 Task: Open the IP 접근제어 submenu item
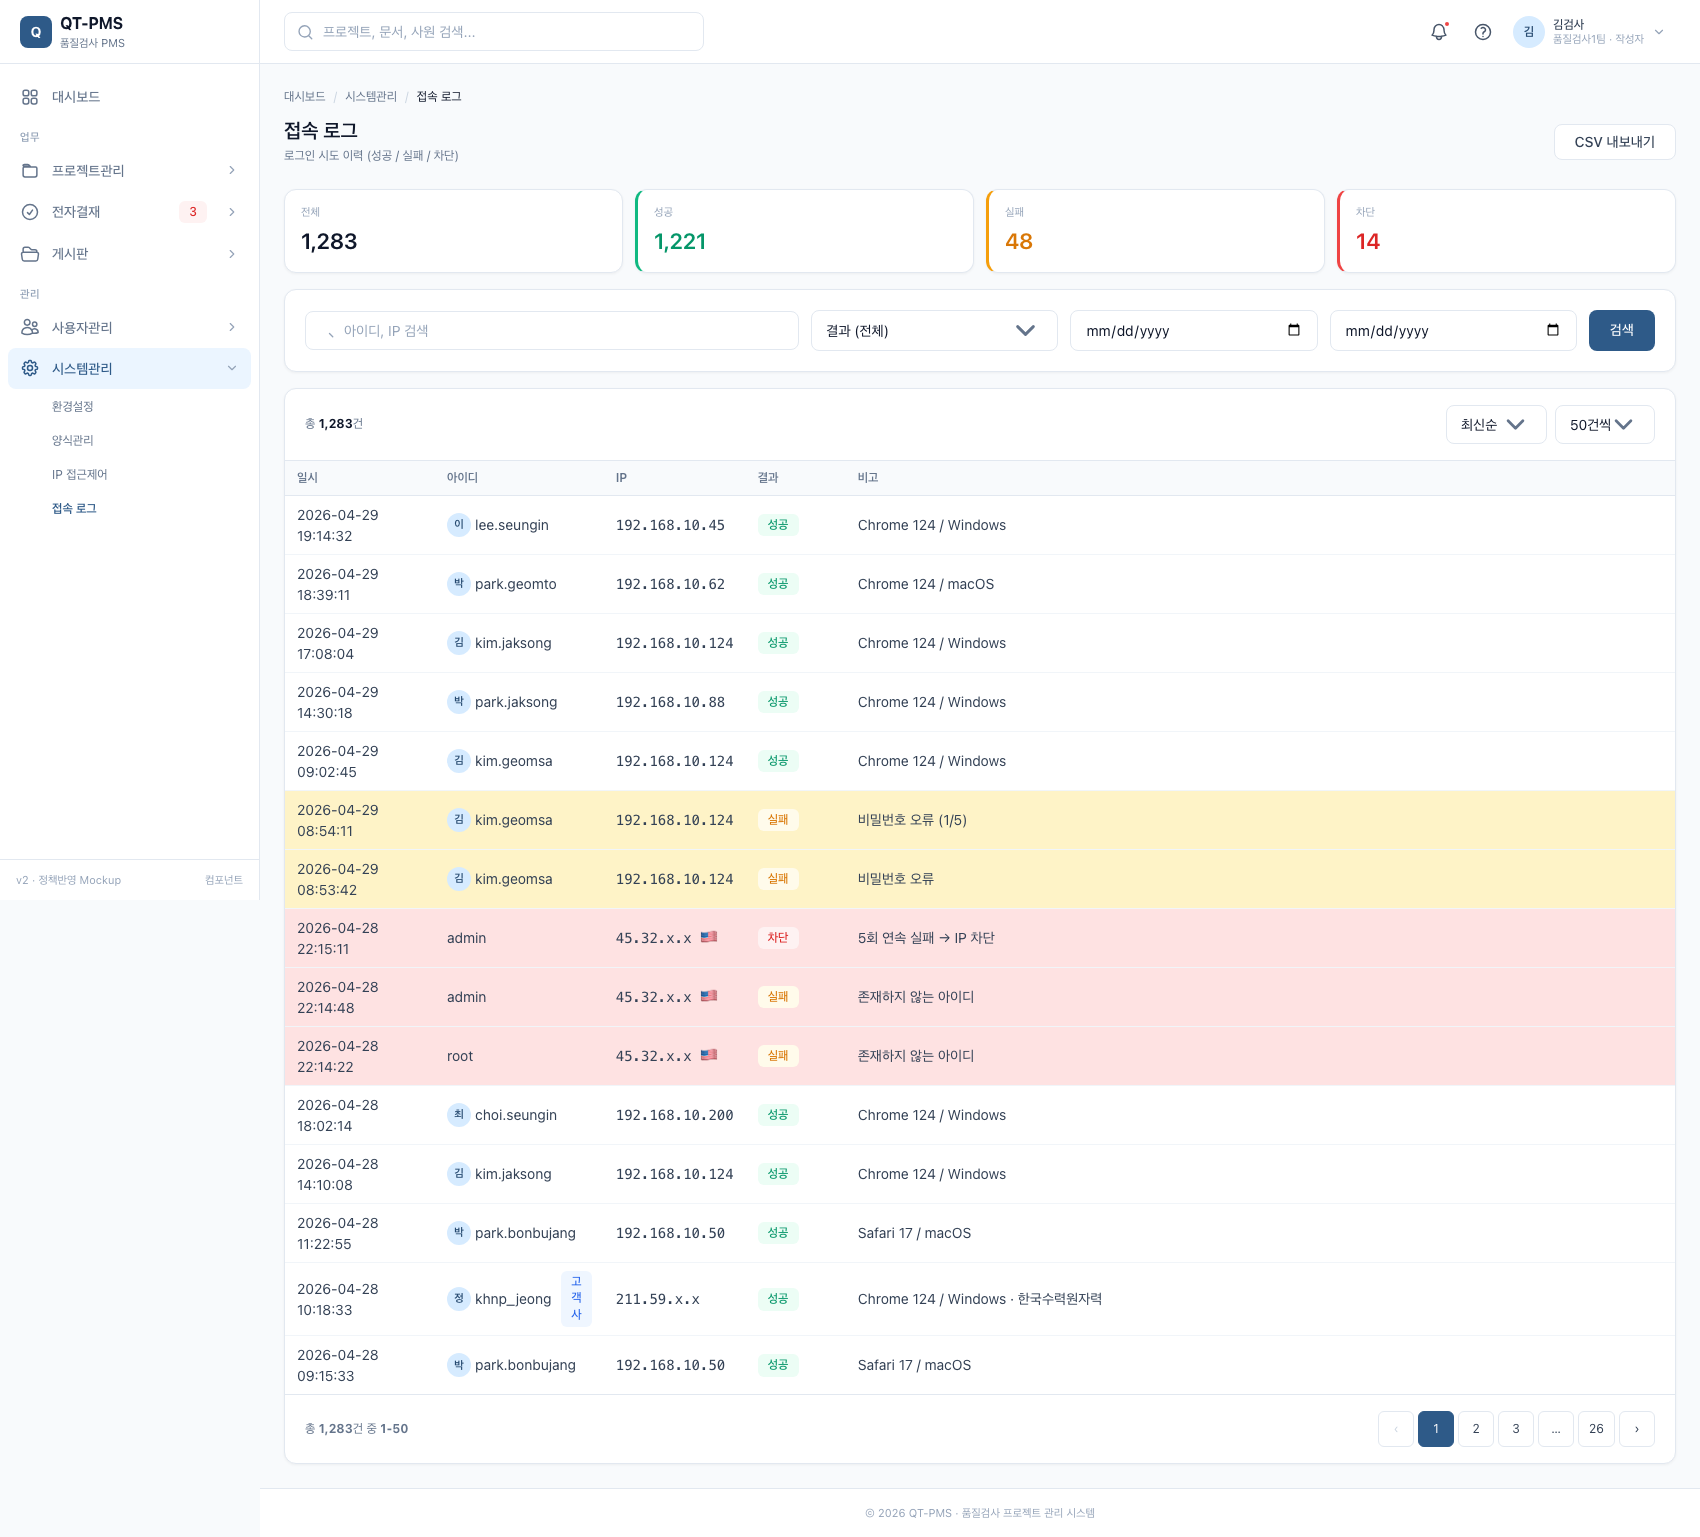80,474
